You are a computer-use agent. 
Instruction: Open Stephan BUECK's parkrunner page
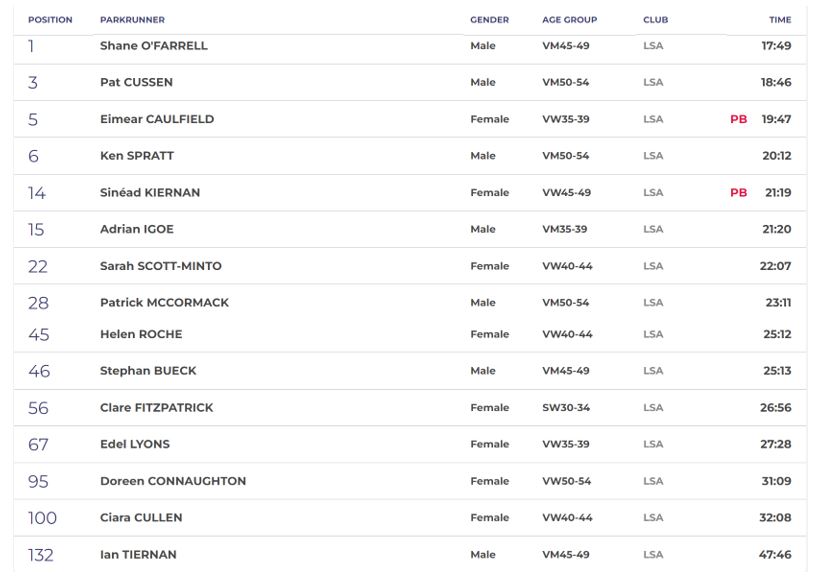pos(148,371)
